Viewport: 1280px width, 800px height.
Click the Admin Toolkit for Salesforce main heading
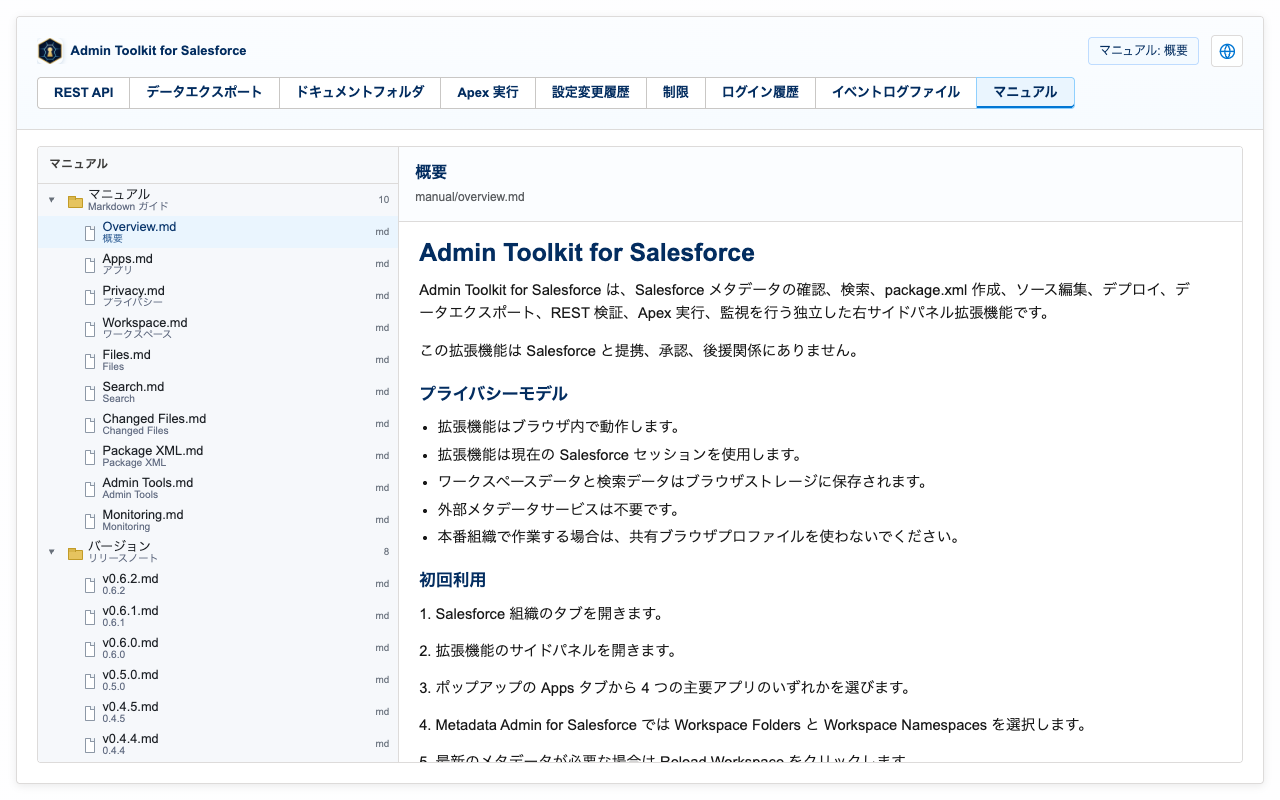[x=587, y=252]
